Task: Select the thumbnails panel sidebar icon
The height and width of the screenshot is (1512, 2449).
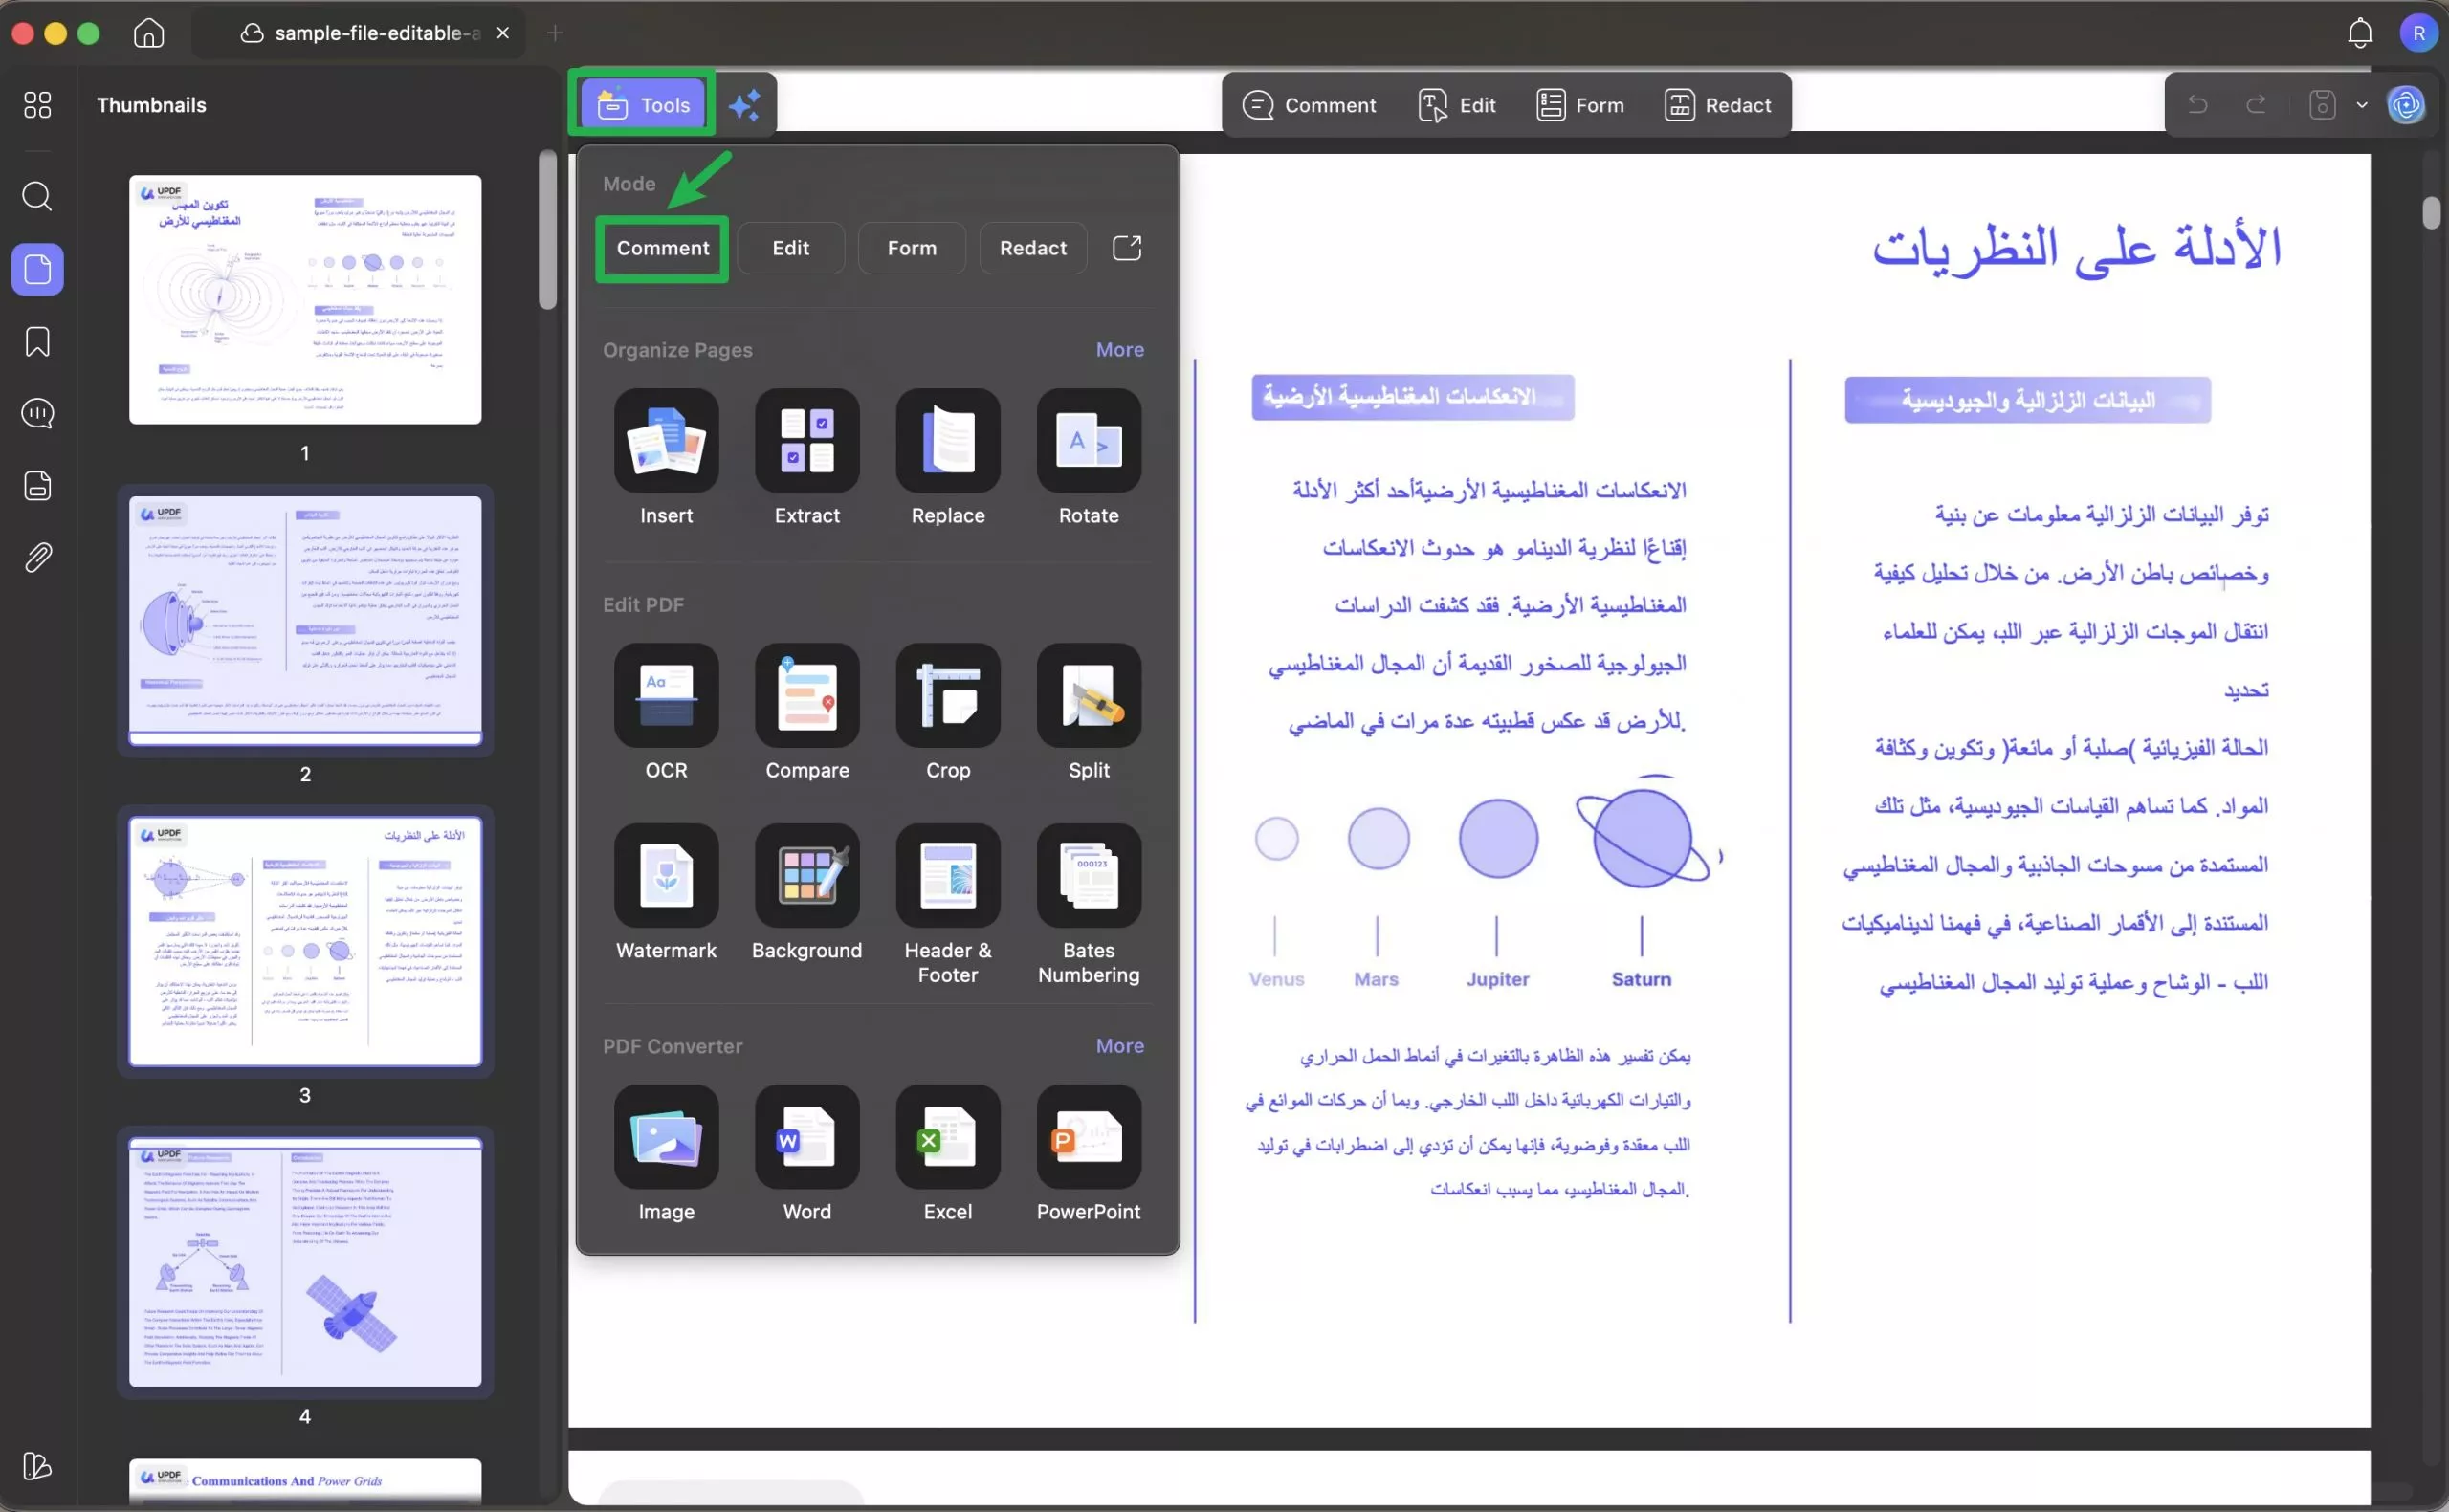Action: (x=38, y=269)
